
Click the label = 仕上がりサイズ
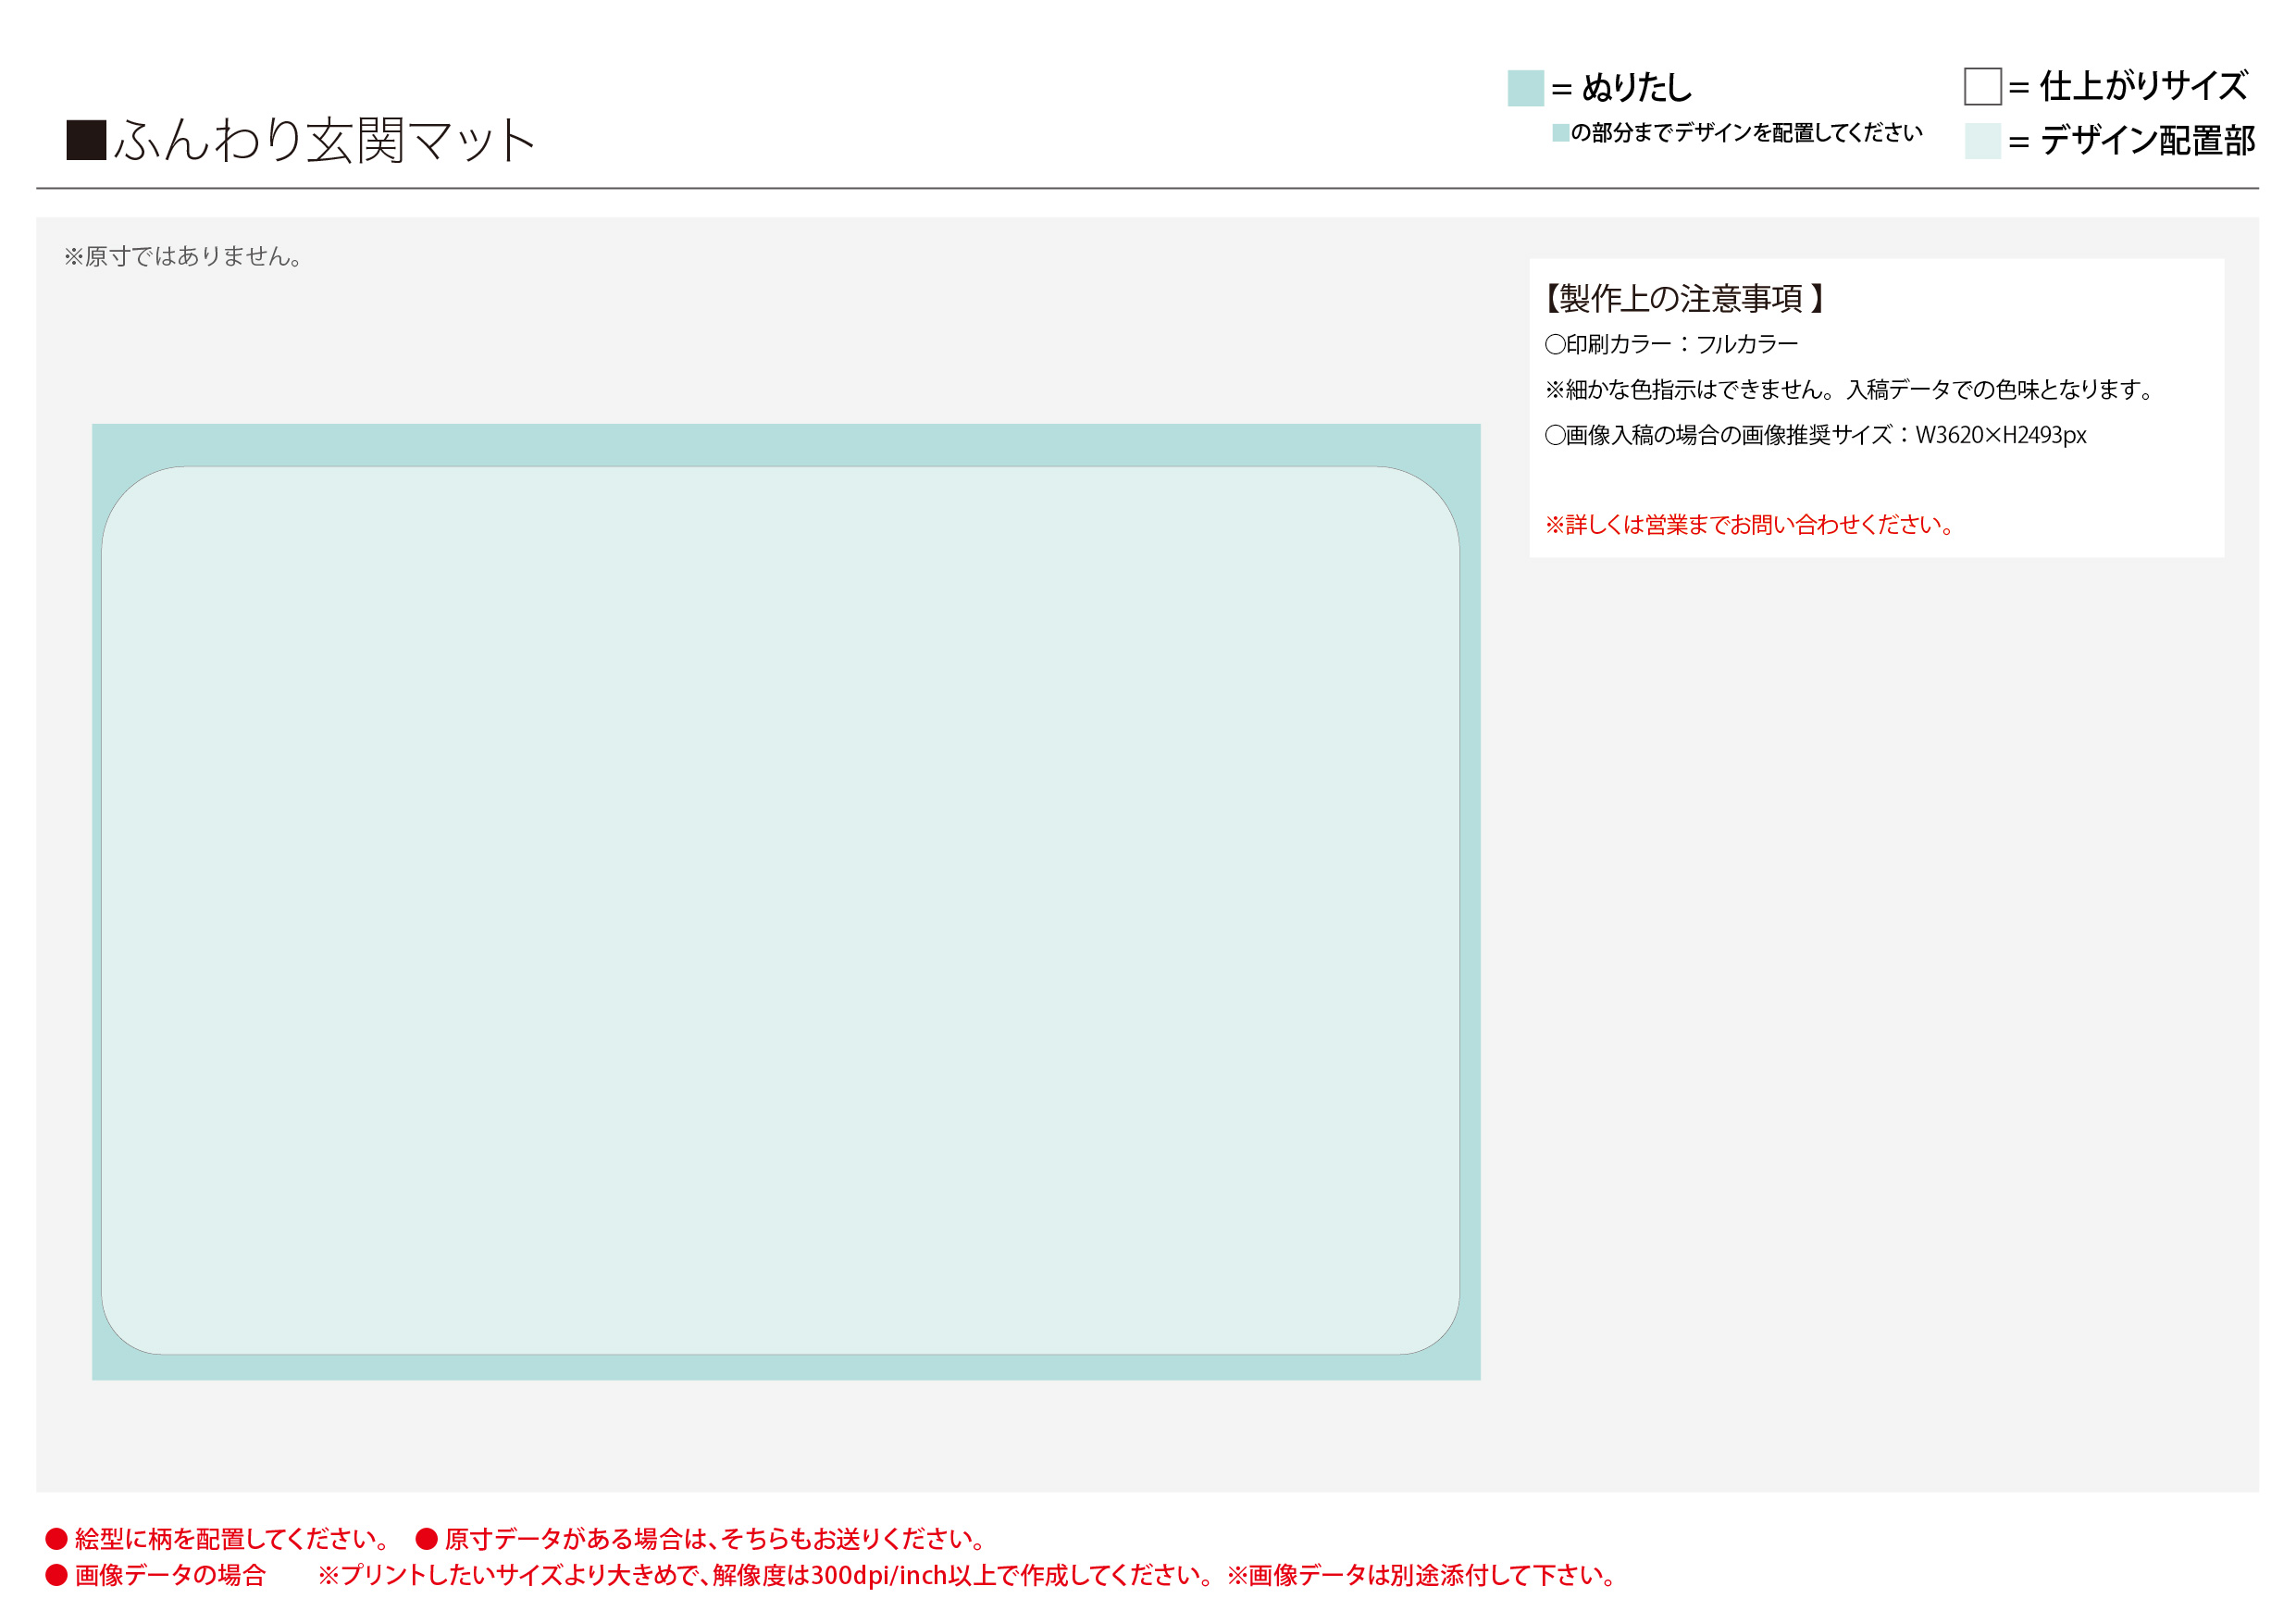click(x=2128, y=86)
